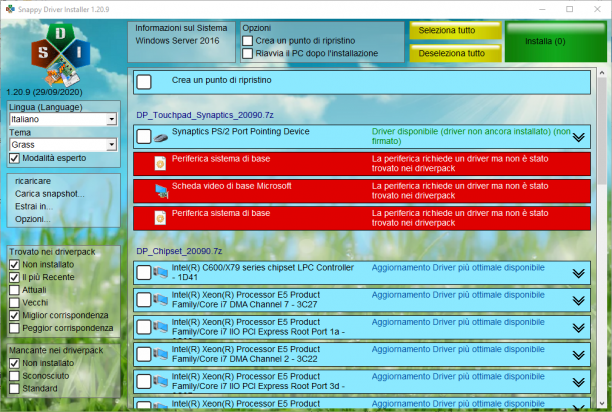Enable Crea un punto di ripristino in Opzioni

[247, 41]
